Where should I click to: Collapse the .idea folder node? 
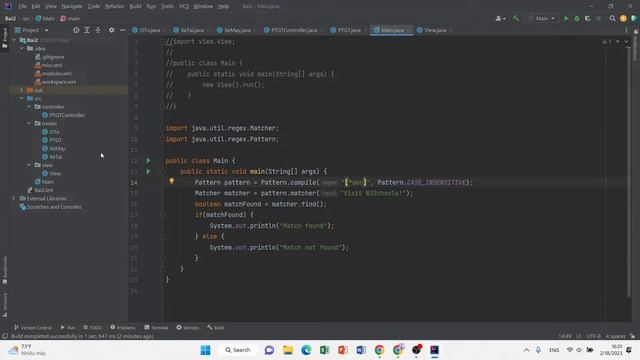point(22,48)
